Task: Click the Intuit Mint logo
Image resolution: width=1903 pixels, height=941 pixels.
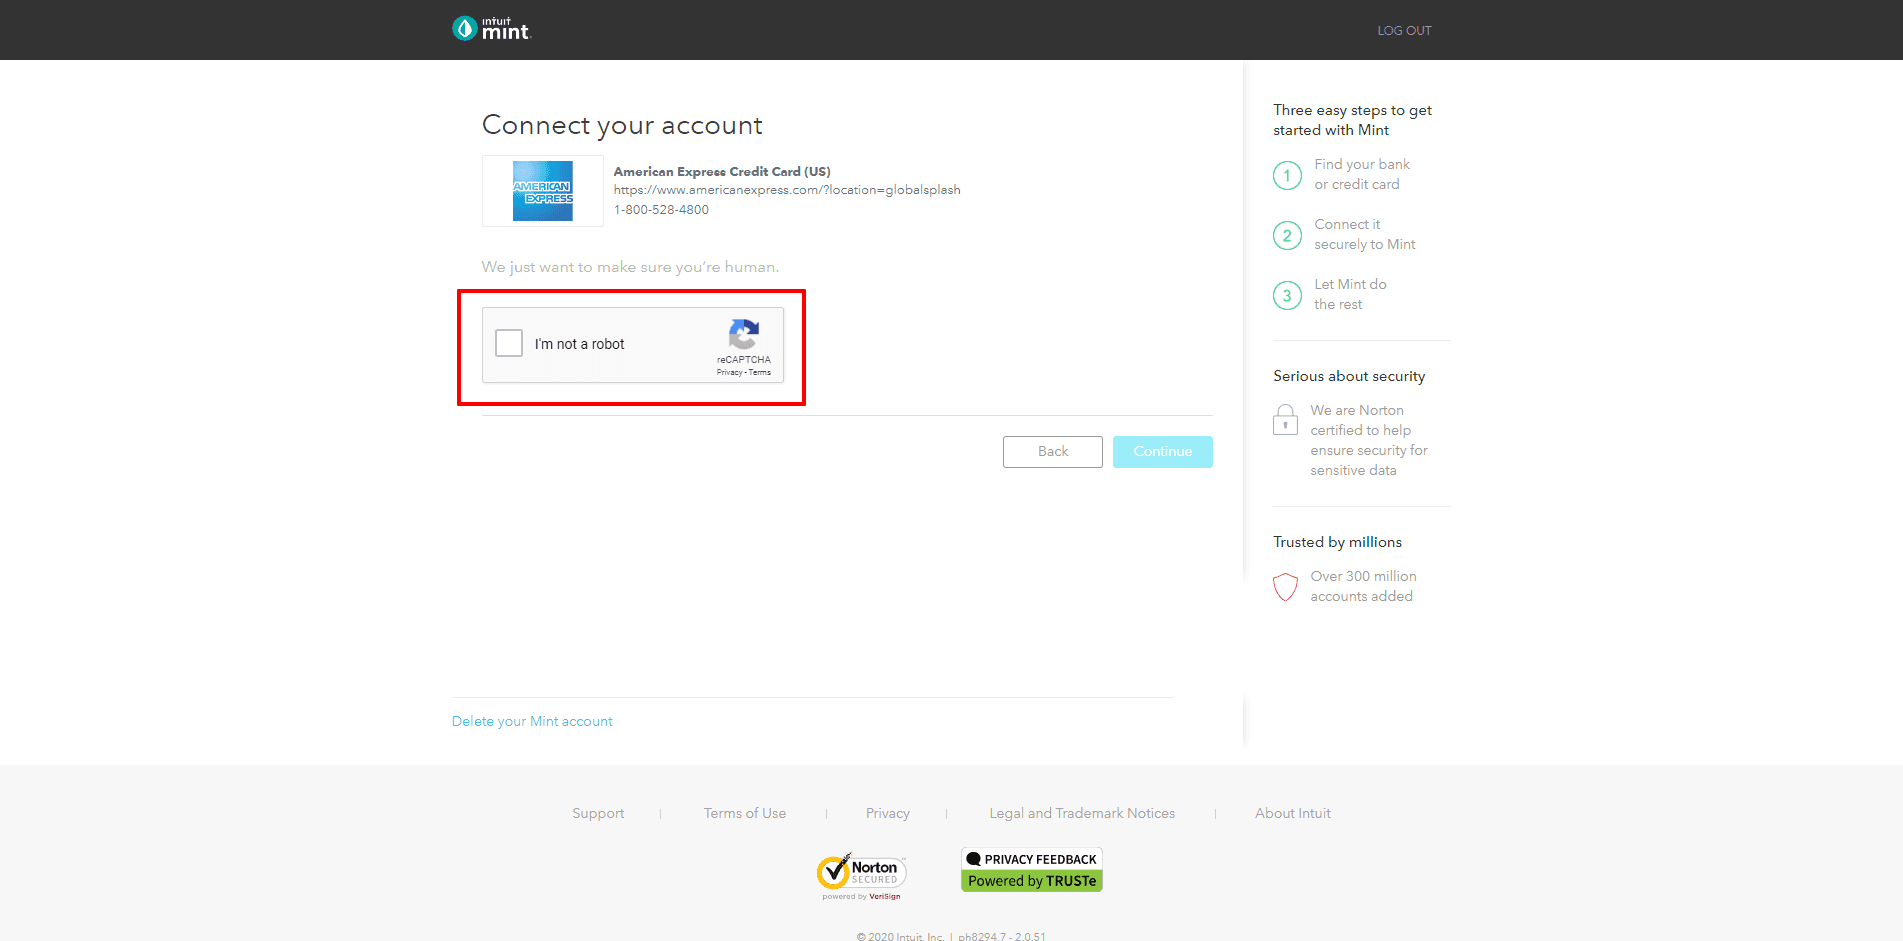Action: (x=491, y=29)
